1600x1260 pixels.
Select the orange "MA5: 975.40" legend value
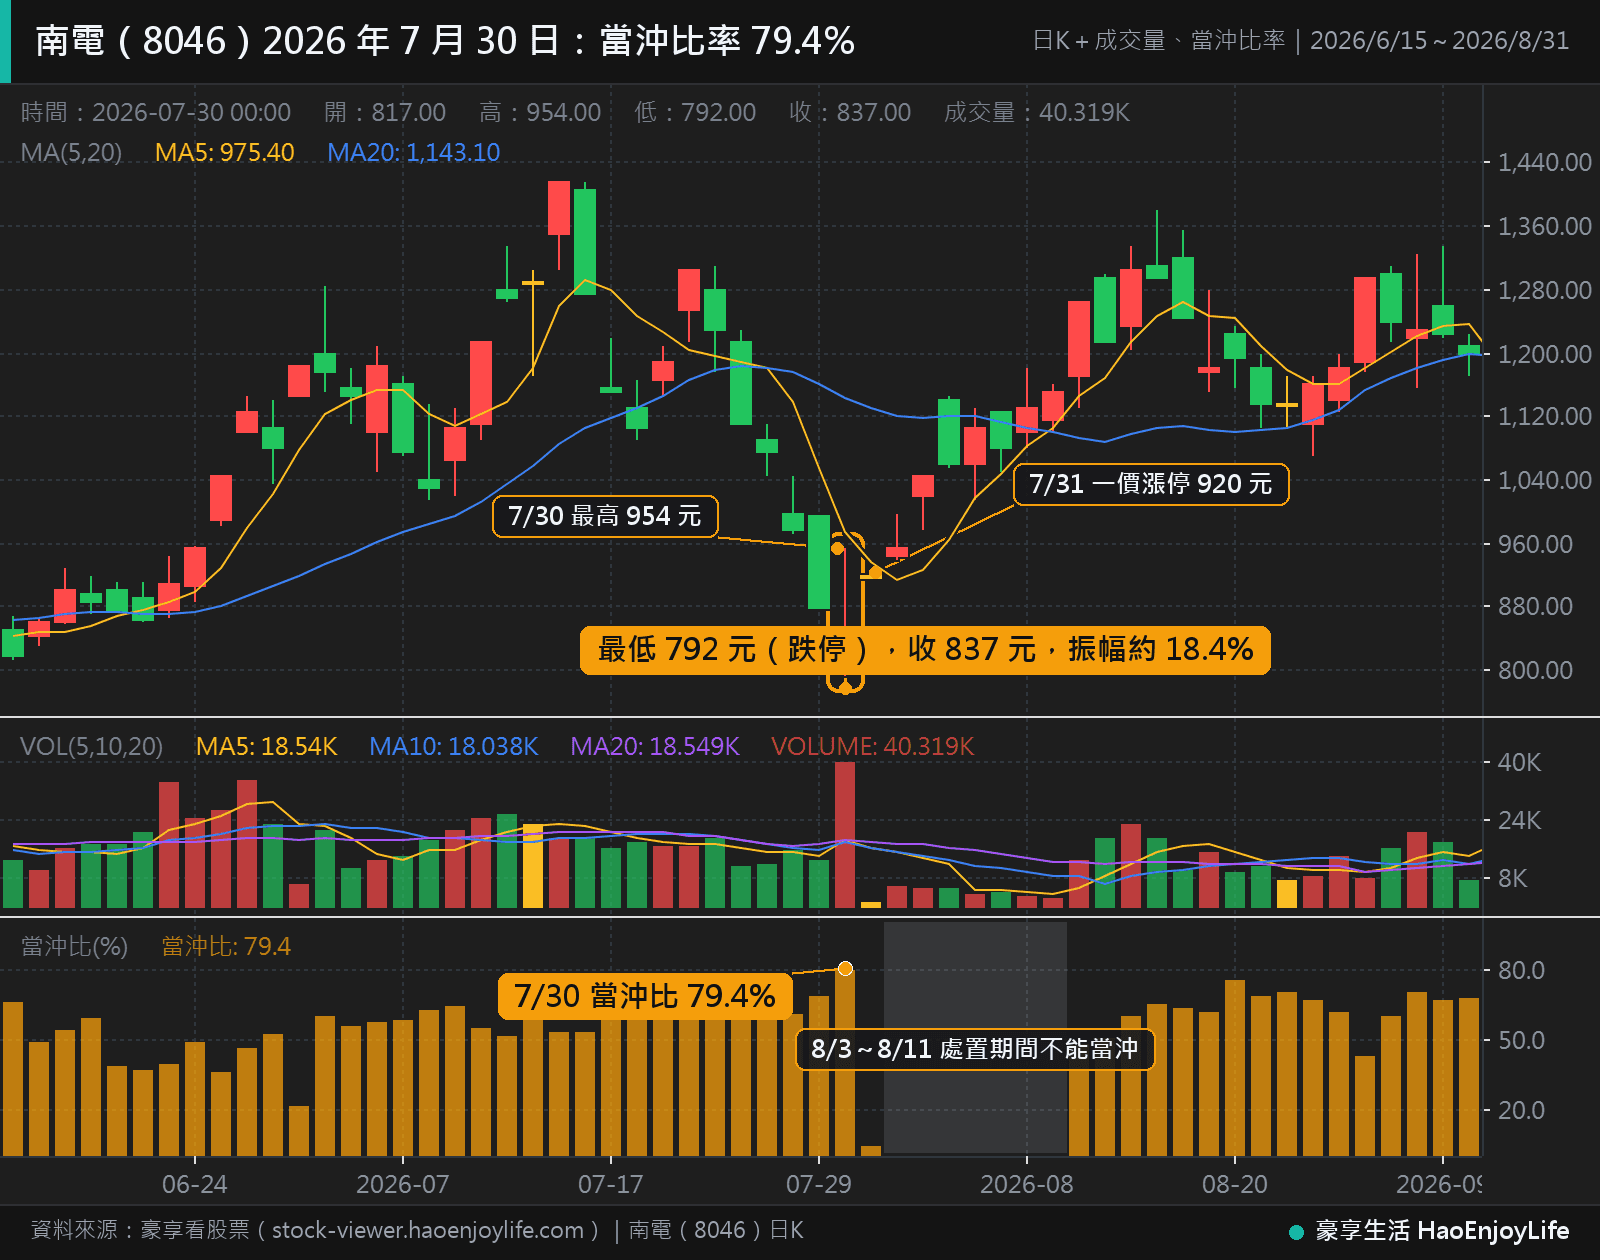click(225, 152)
